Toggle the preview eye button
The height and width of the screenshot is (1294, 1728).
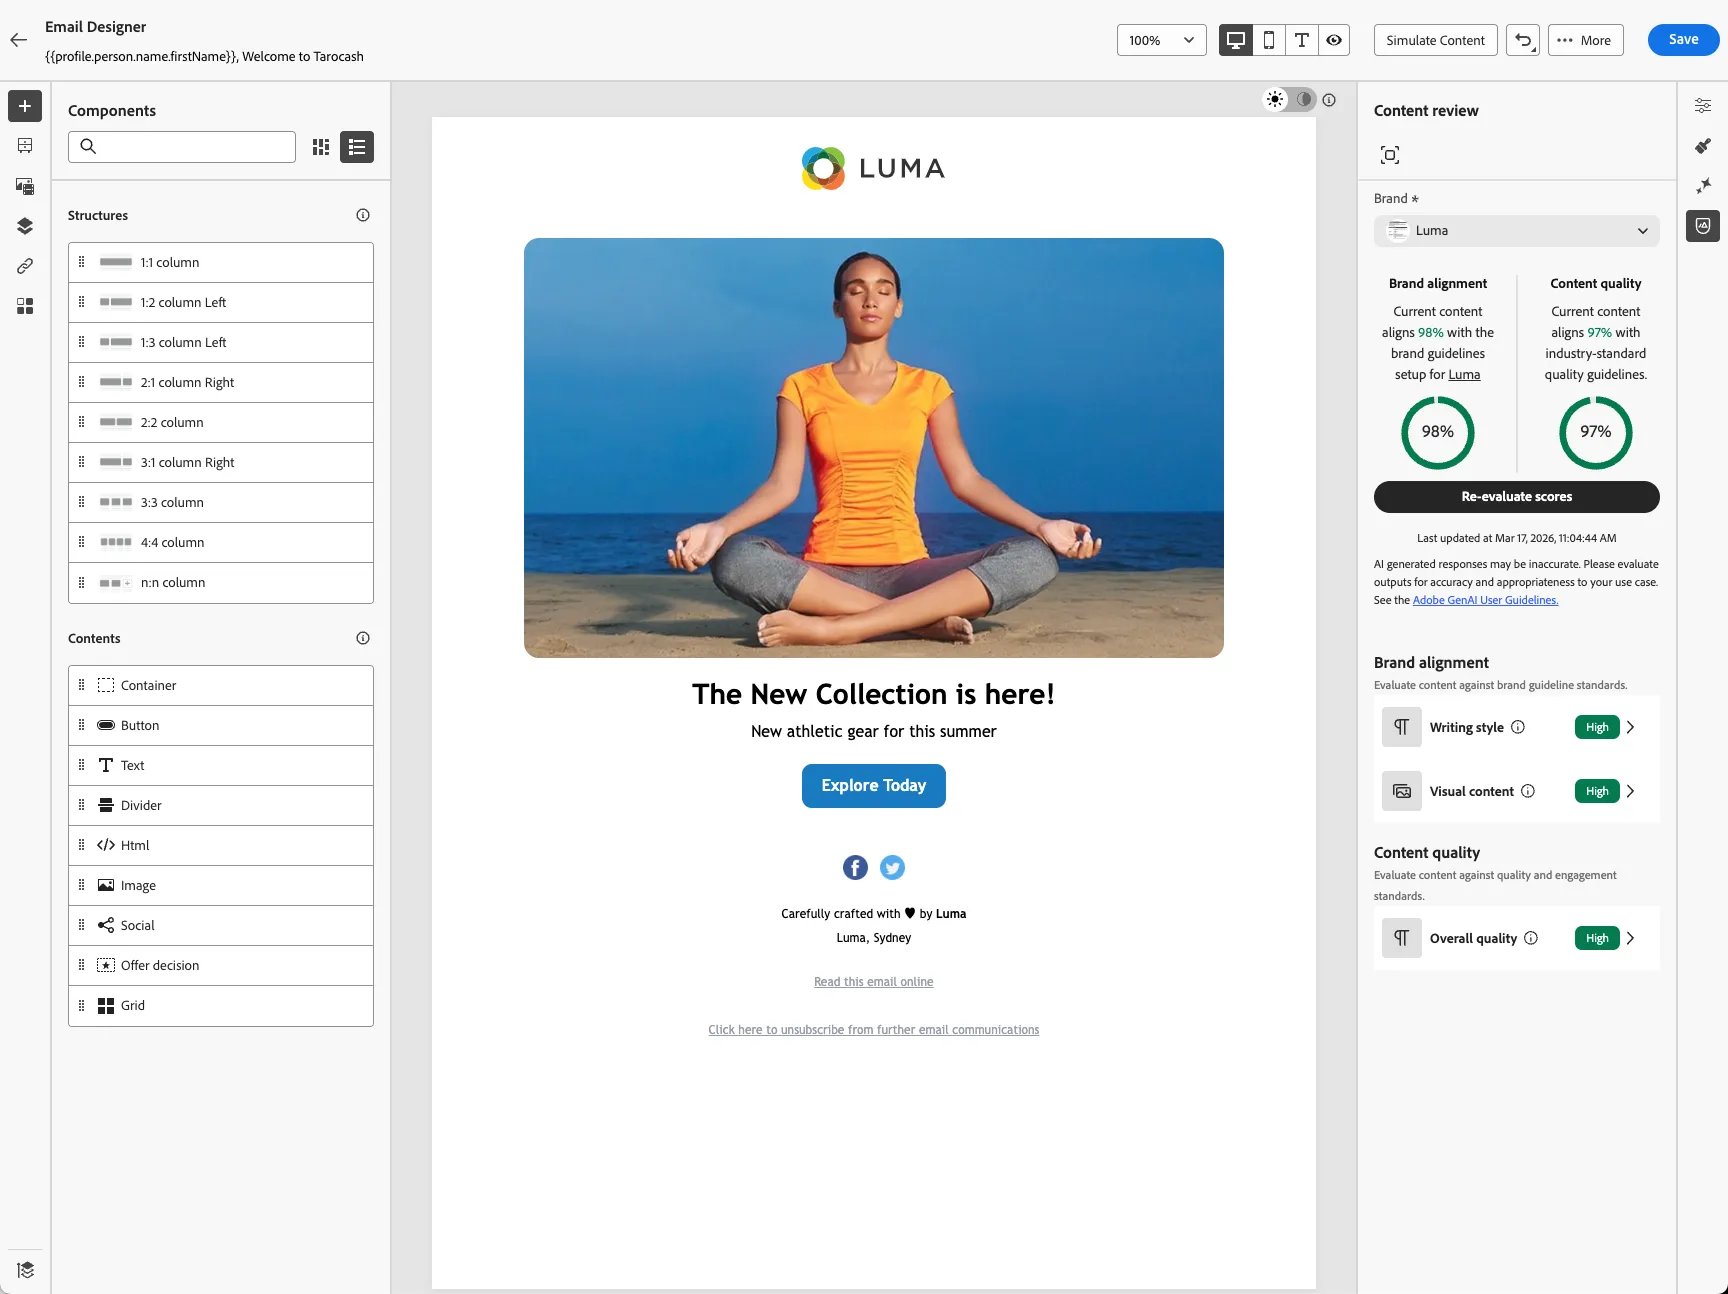(x=1334, y=40)
